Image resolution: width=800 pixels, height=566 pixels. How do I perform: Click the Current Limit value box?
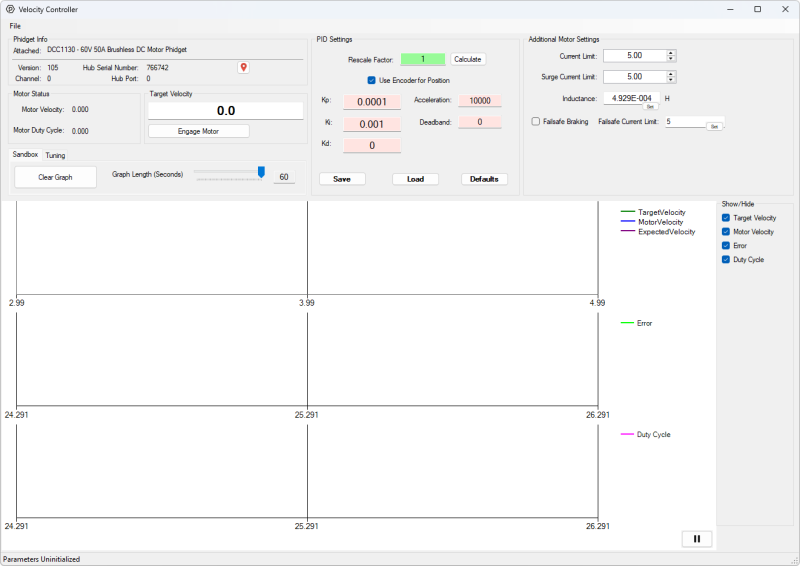coord(635,56)
